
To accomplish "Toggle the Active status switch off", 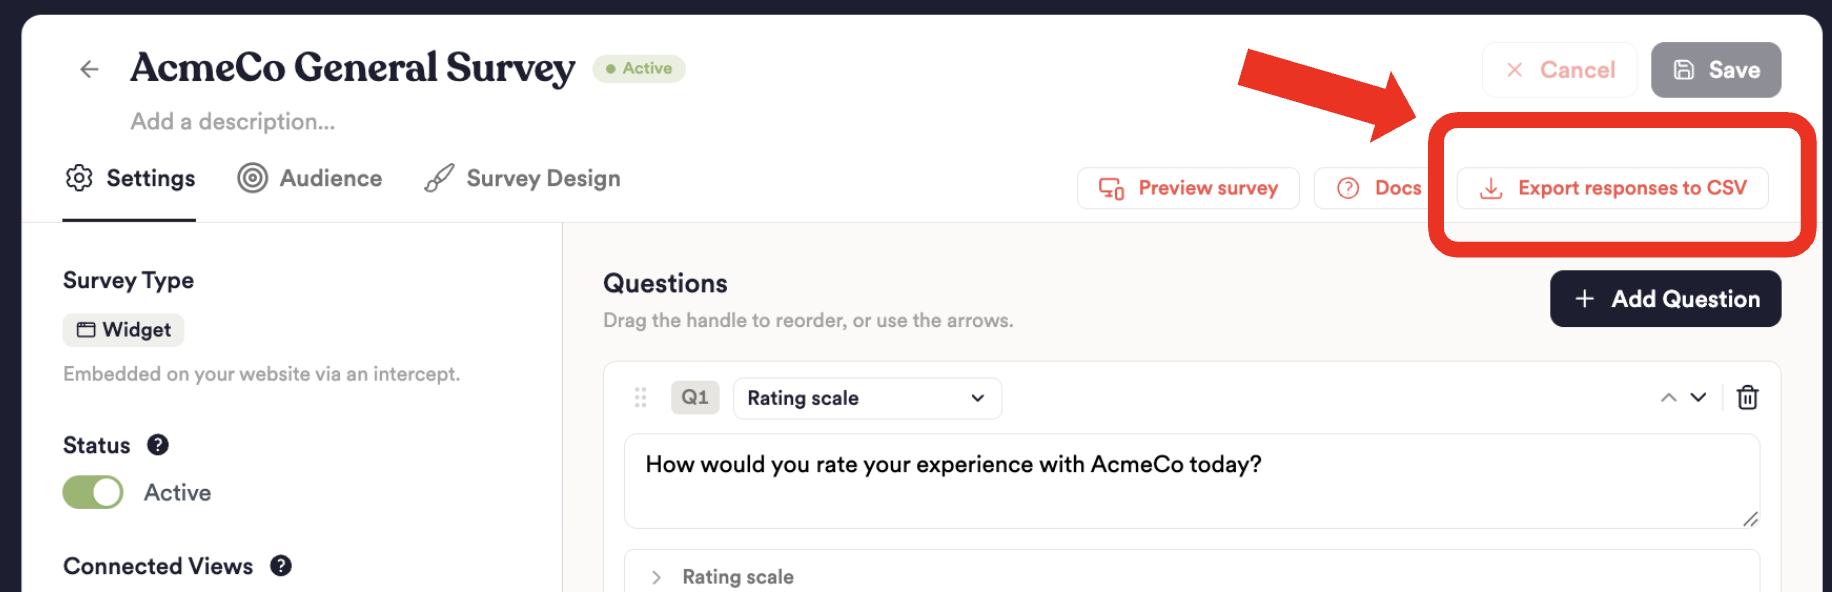I will 93,492.
